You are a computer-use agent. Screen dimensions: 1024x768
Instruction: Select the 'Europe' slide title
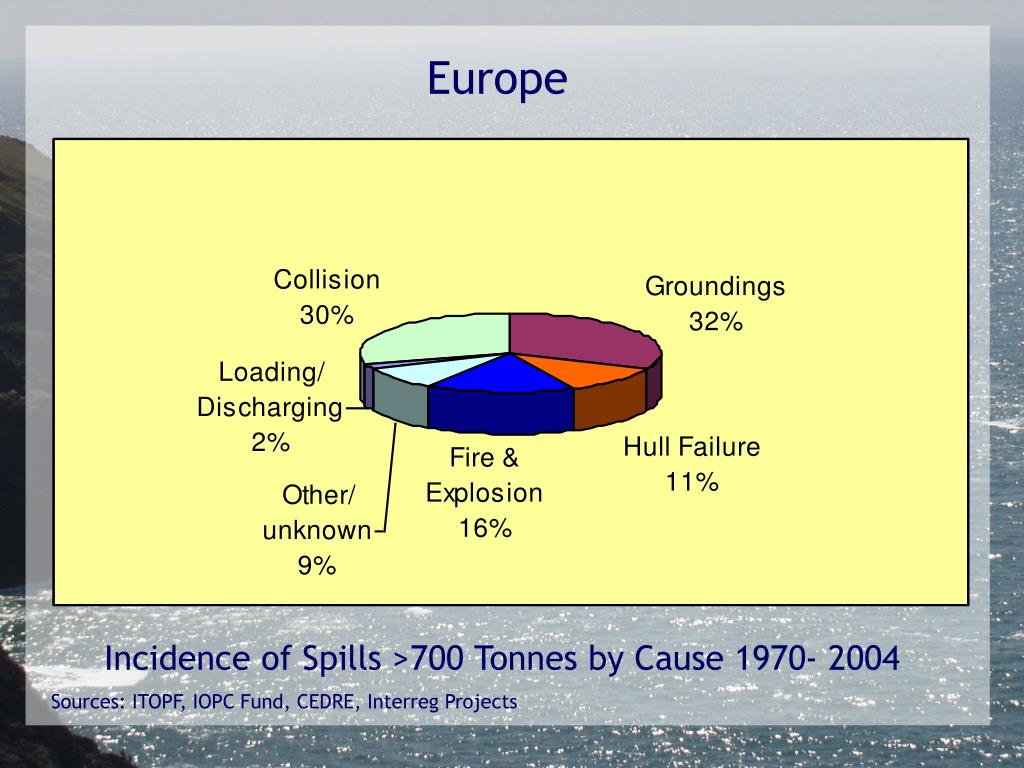497,80
